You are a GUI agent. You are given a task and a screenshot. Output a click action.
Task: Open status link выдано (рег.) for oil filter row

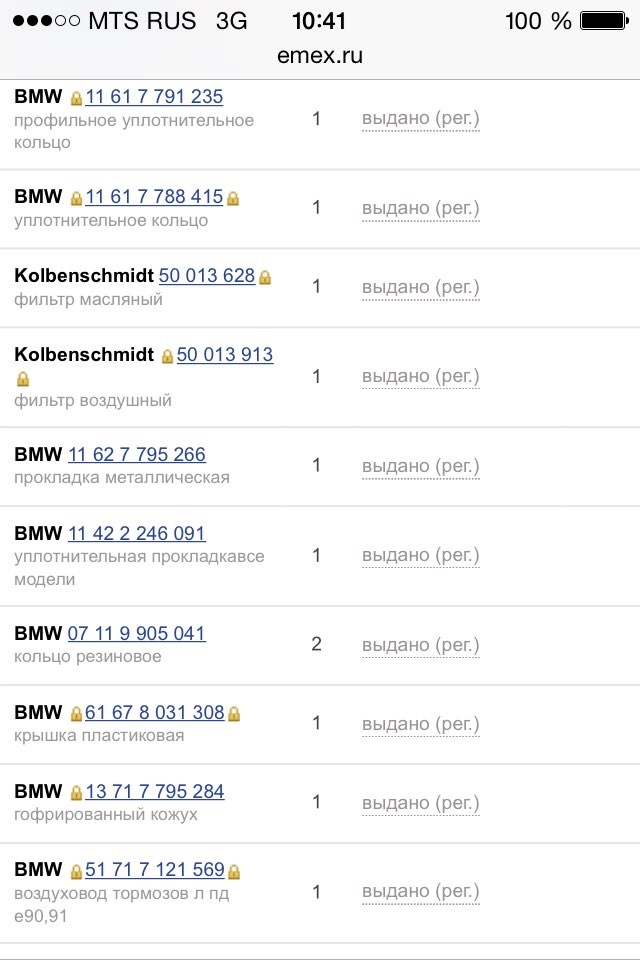[420, 286]
